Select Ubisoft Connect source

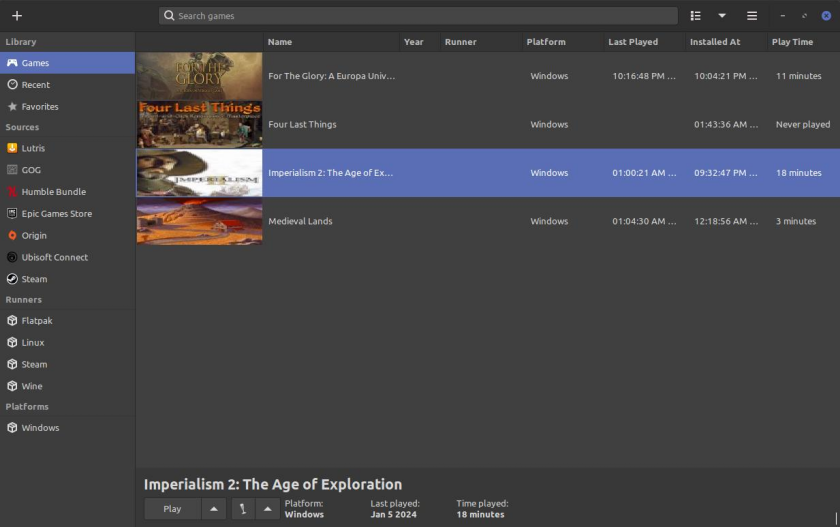[x=68, y=257]
